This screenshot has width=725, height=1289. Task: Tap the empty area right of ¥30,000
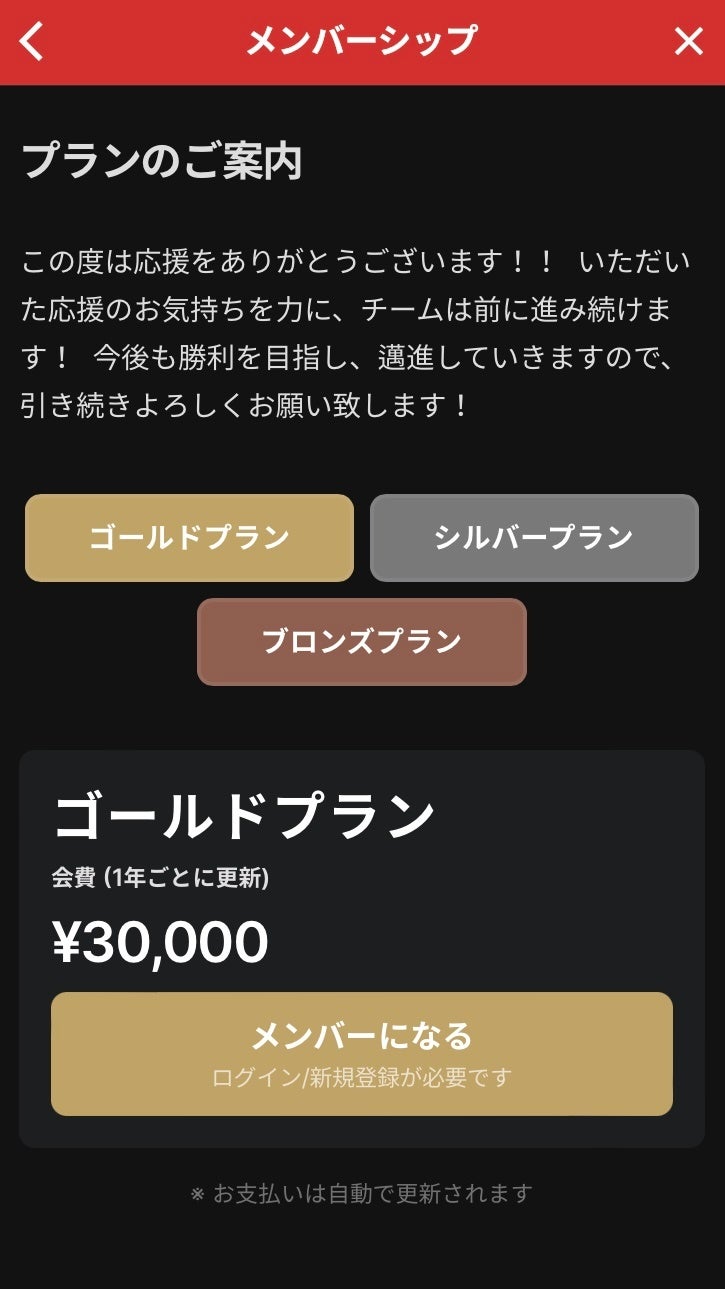(x=480, y=942)
